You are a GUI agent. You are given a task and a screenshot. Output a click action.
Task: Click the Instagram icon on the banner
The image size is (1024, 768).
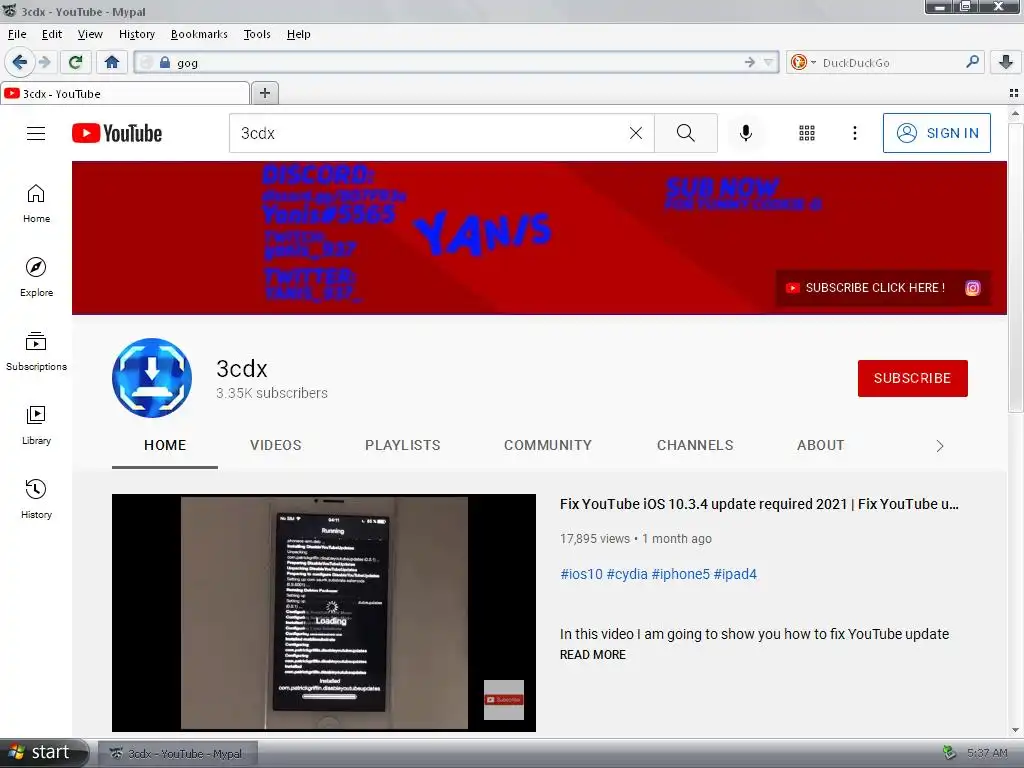[x=972, y=288]
